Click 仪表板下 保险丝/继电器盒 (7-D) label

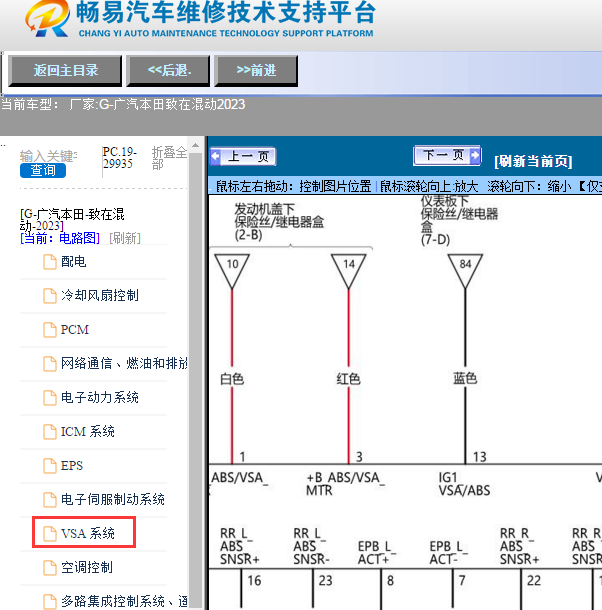point(459,220)
